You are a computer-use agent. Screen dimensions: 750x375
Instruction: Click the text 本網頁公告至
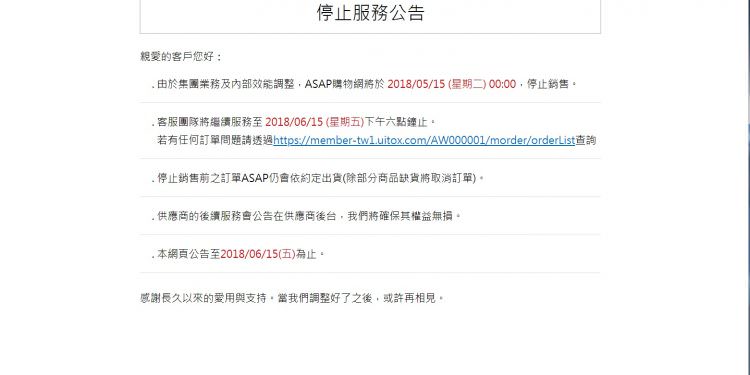(188, 254)
